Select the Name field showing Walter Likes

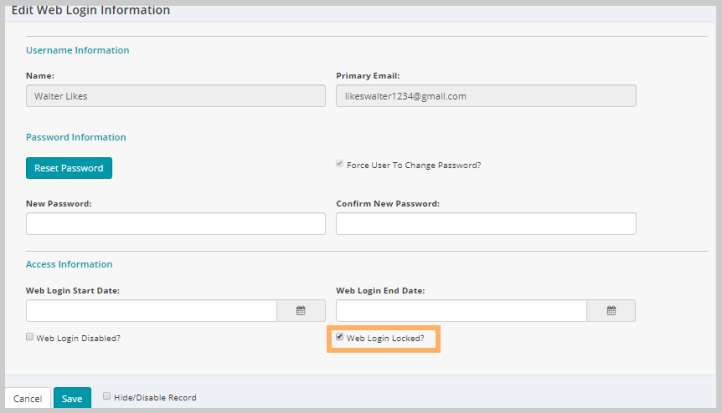176,96
